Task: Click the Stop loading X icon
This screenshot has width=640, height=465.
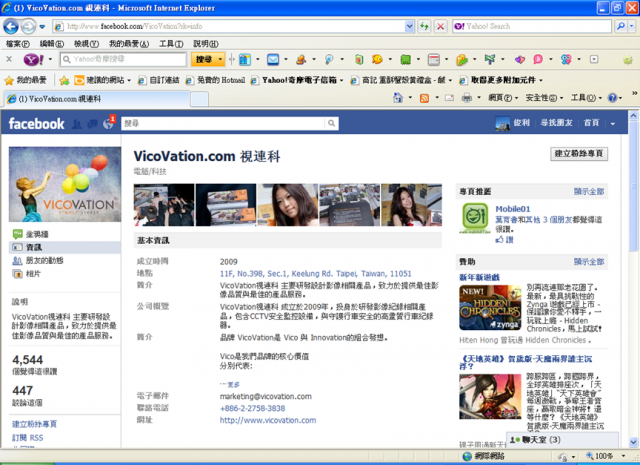Action: click(x=440, y=27)
